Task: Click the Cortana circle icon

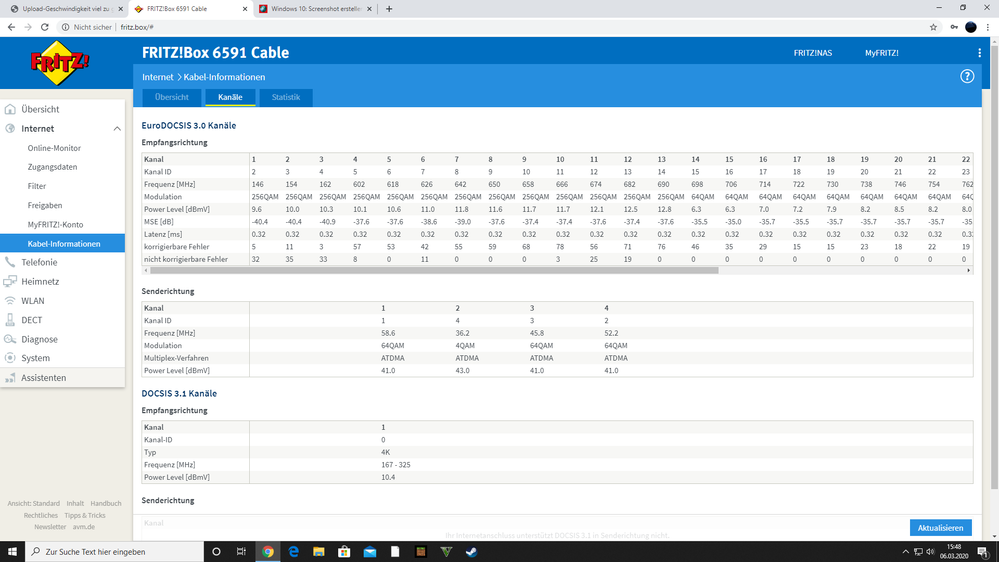Action: pos(216,552)
